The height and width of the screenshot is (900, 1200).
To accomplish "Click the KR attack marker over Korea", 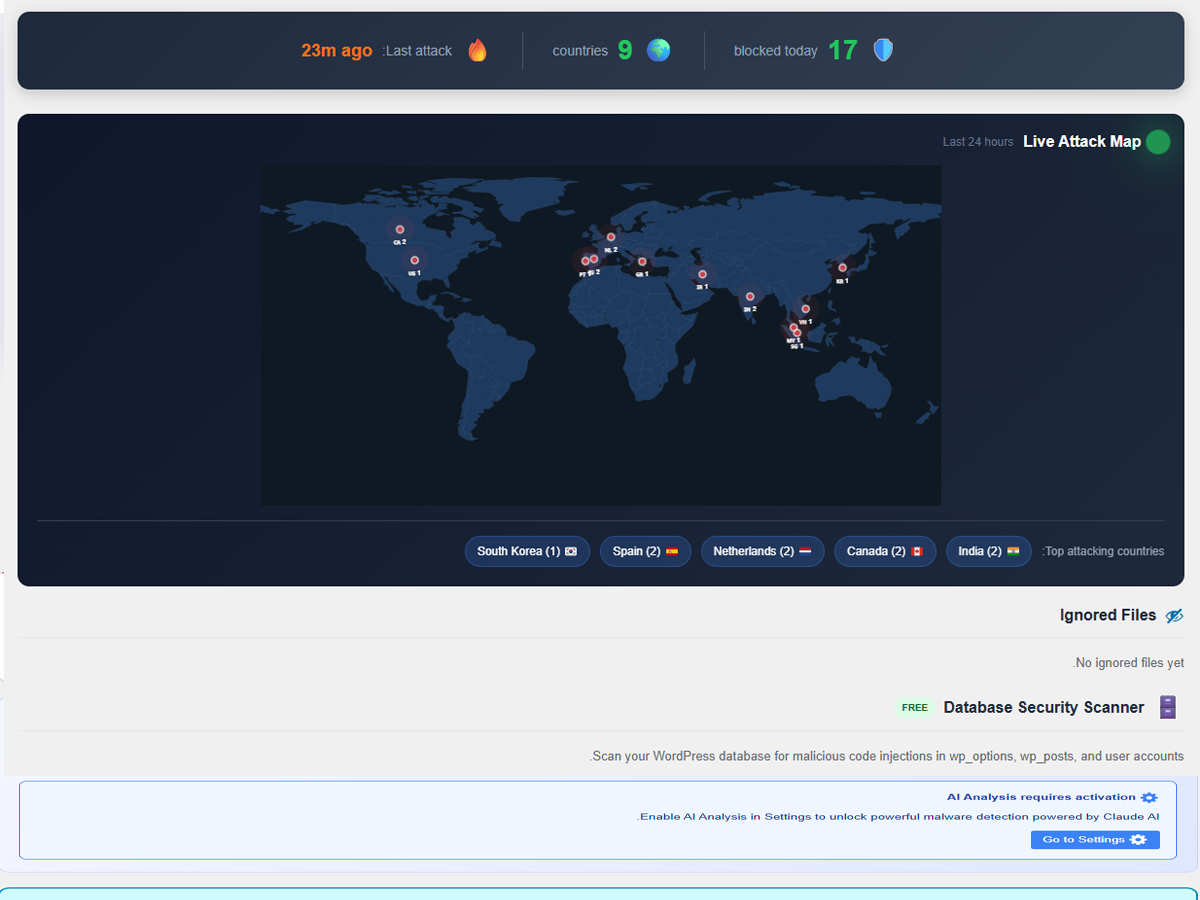I will pyautogui.click(x=842, y=268).
